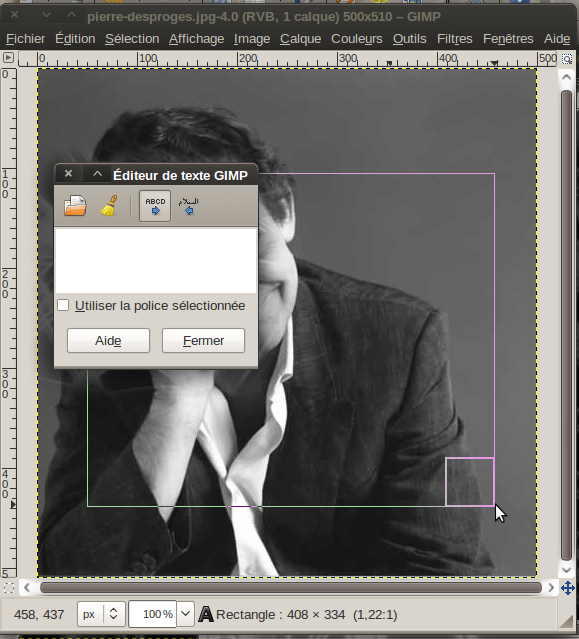The image size is (579, 639).
Task: Clear all text with the broom icon
Action: click(109, 205)
